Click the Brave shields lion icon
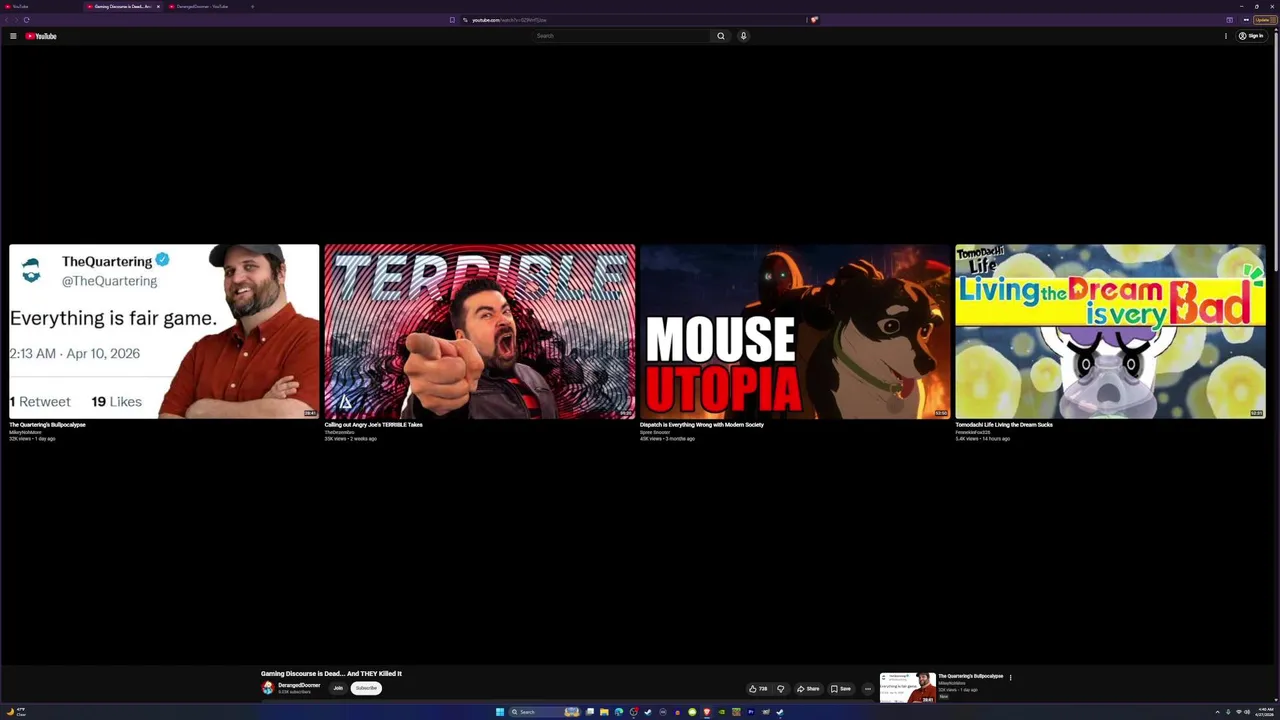Screen dimensions: 1280x720 tap(814, 20)
